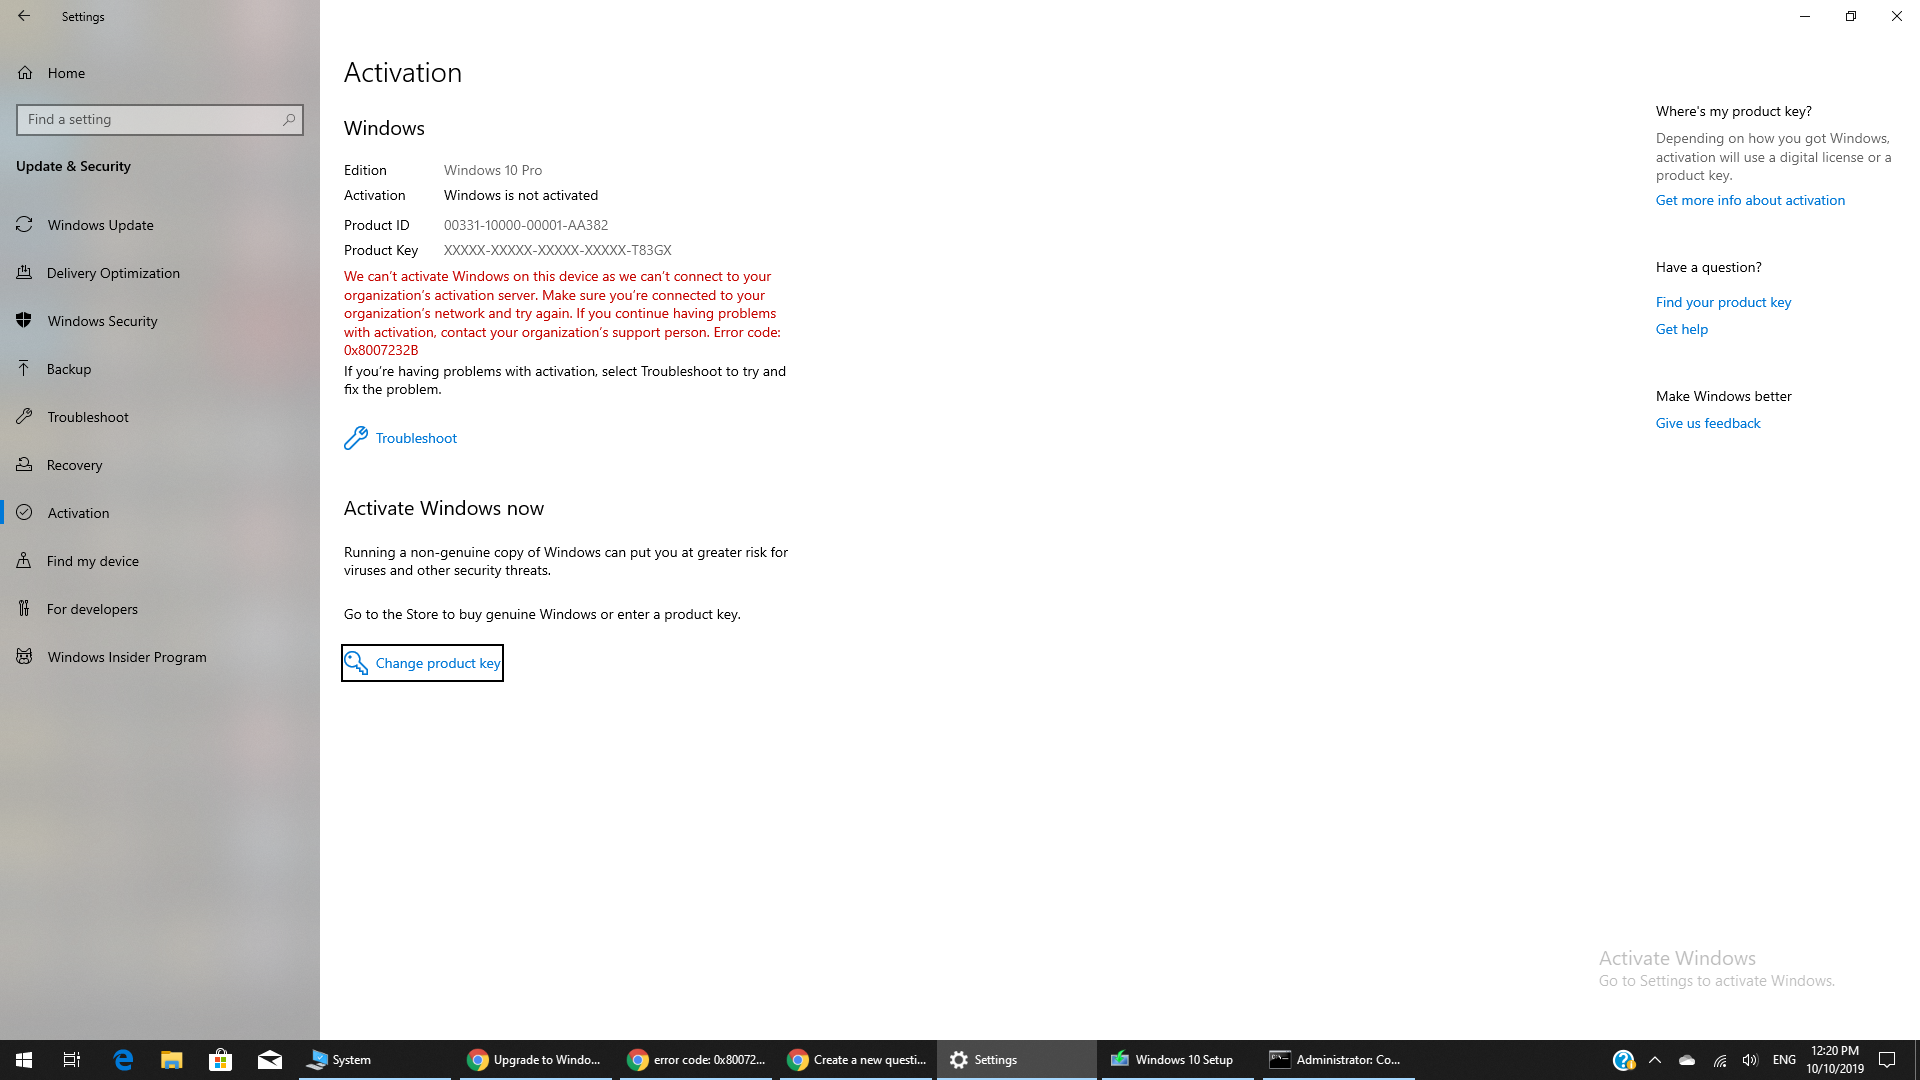1920x1080 pixels.
Task: Restore down the Settings window
Action: (x=1851, y=16)
